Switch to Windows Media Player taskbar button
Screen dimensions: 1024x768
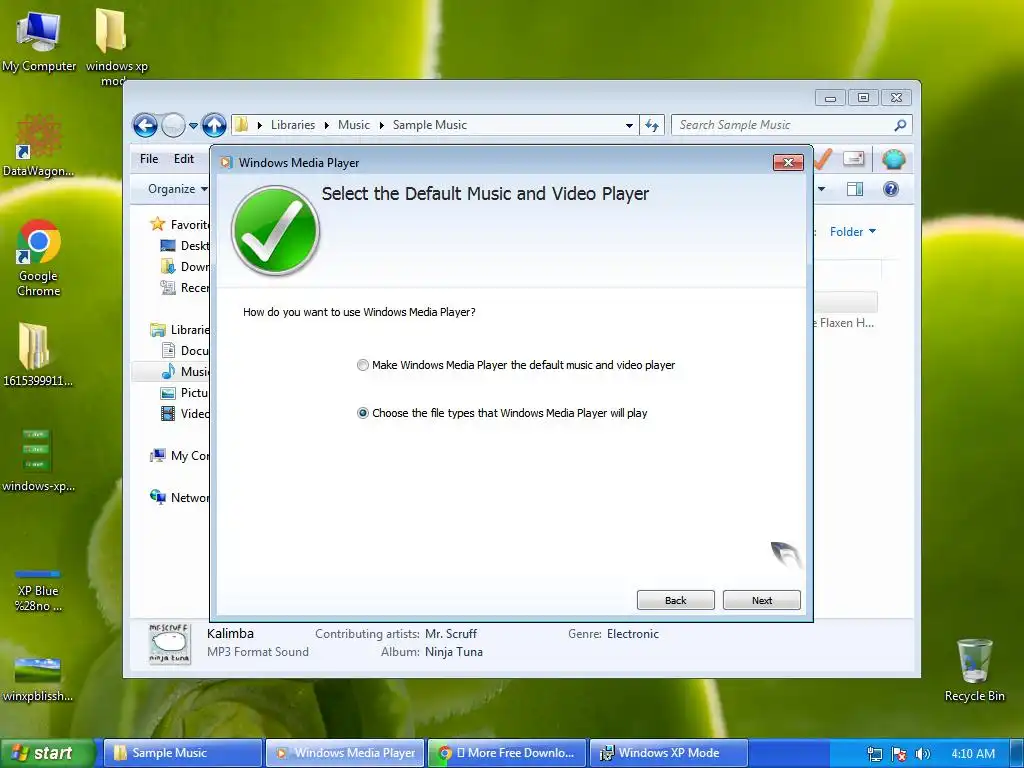345,753
